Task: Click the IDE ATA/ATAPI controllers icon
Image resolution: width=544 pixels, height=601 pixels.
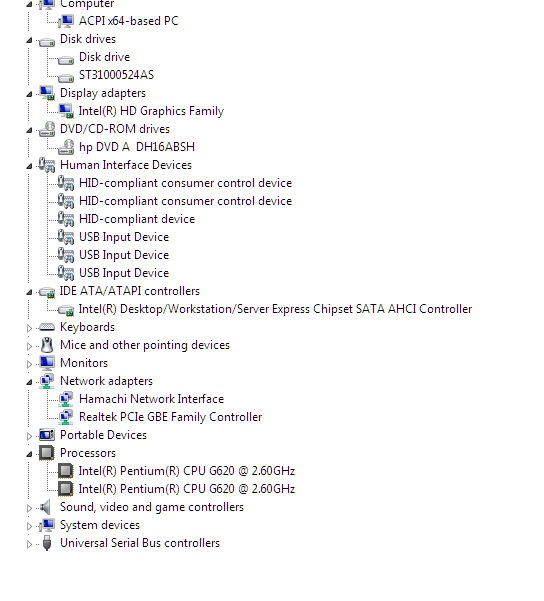Action: pos(47,292)
